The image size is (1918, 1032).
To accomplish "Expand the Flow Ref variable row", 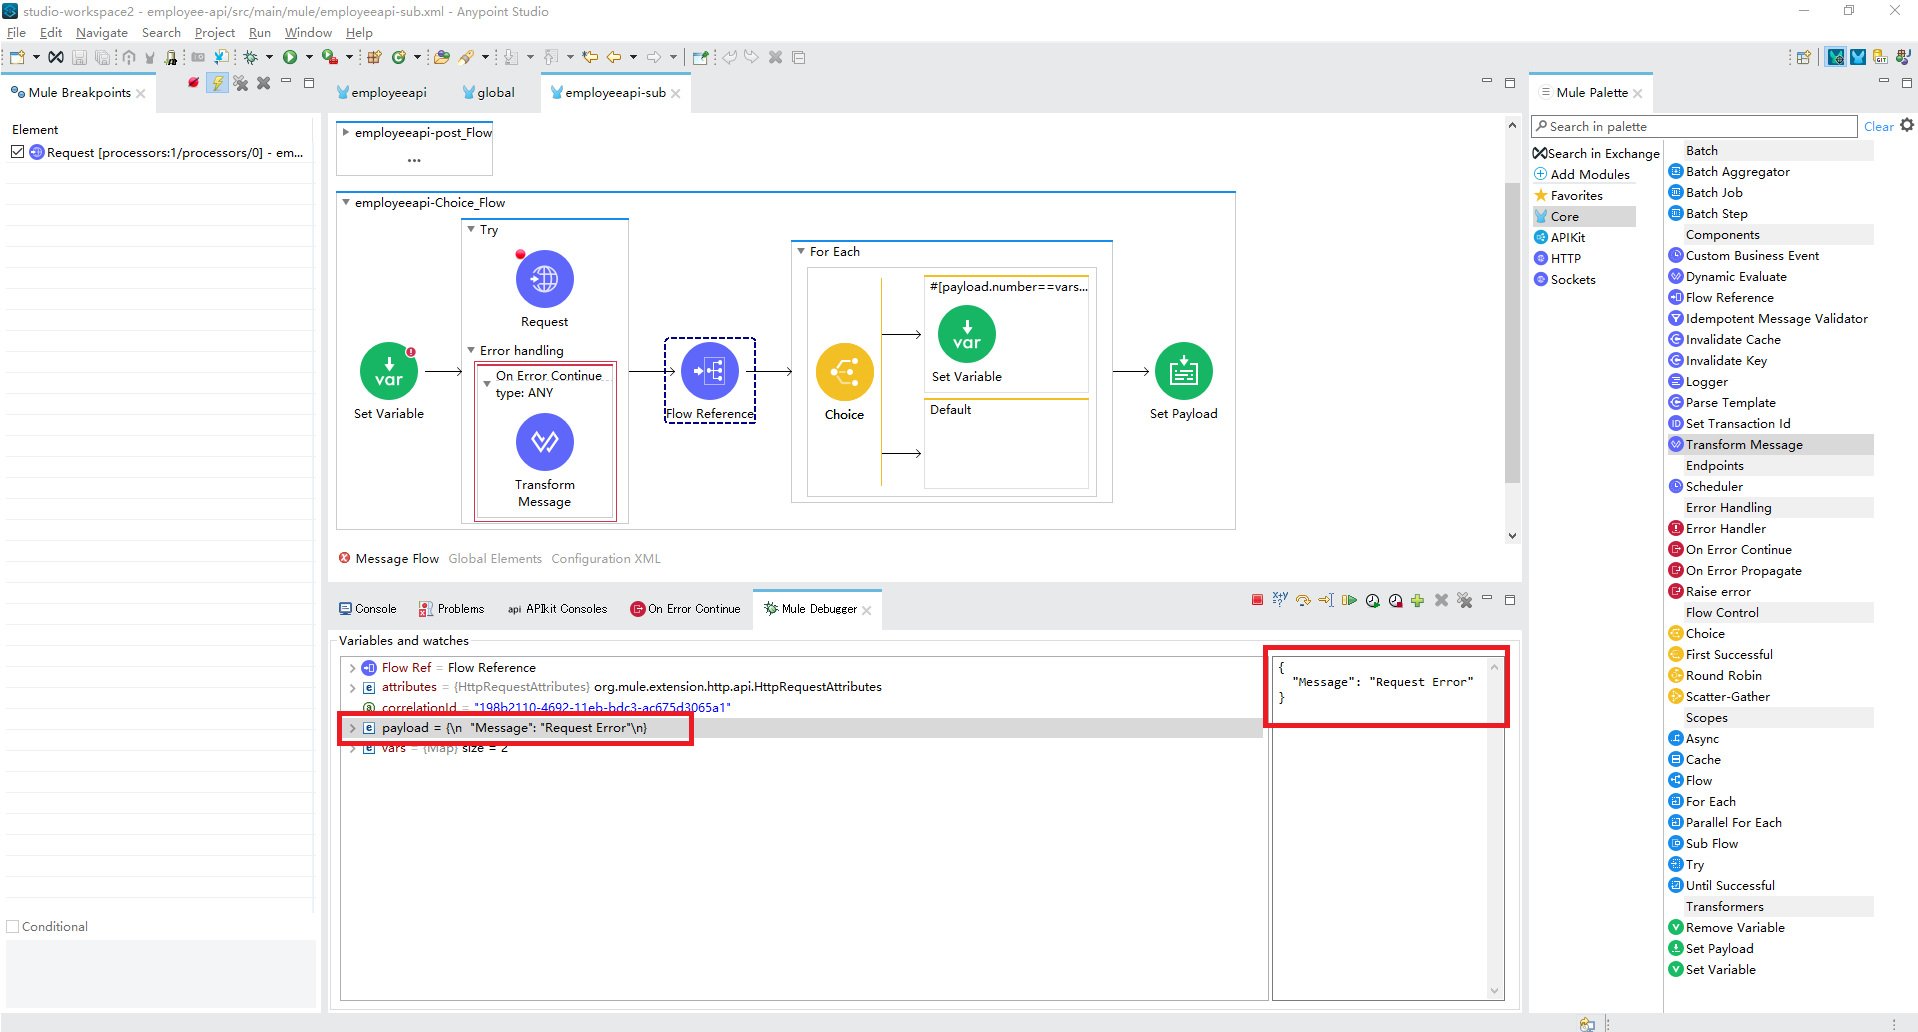I will point(353,668).
